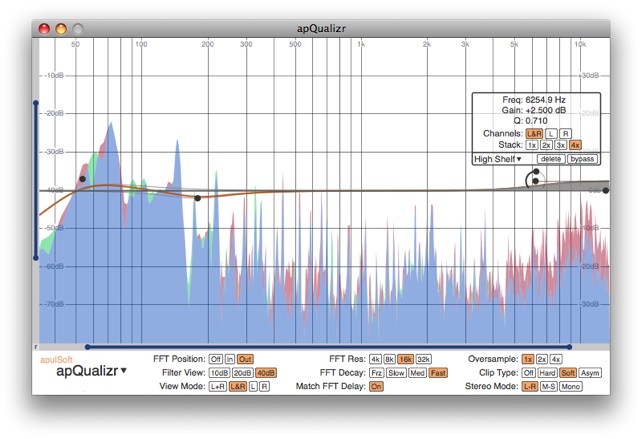Set Clip Type to Asym
Image resolution: width=642 pixels, height=439 pixels.
pos(590,373)
